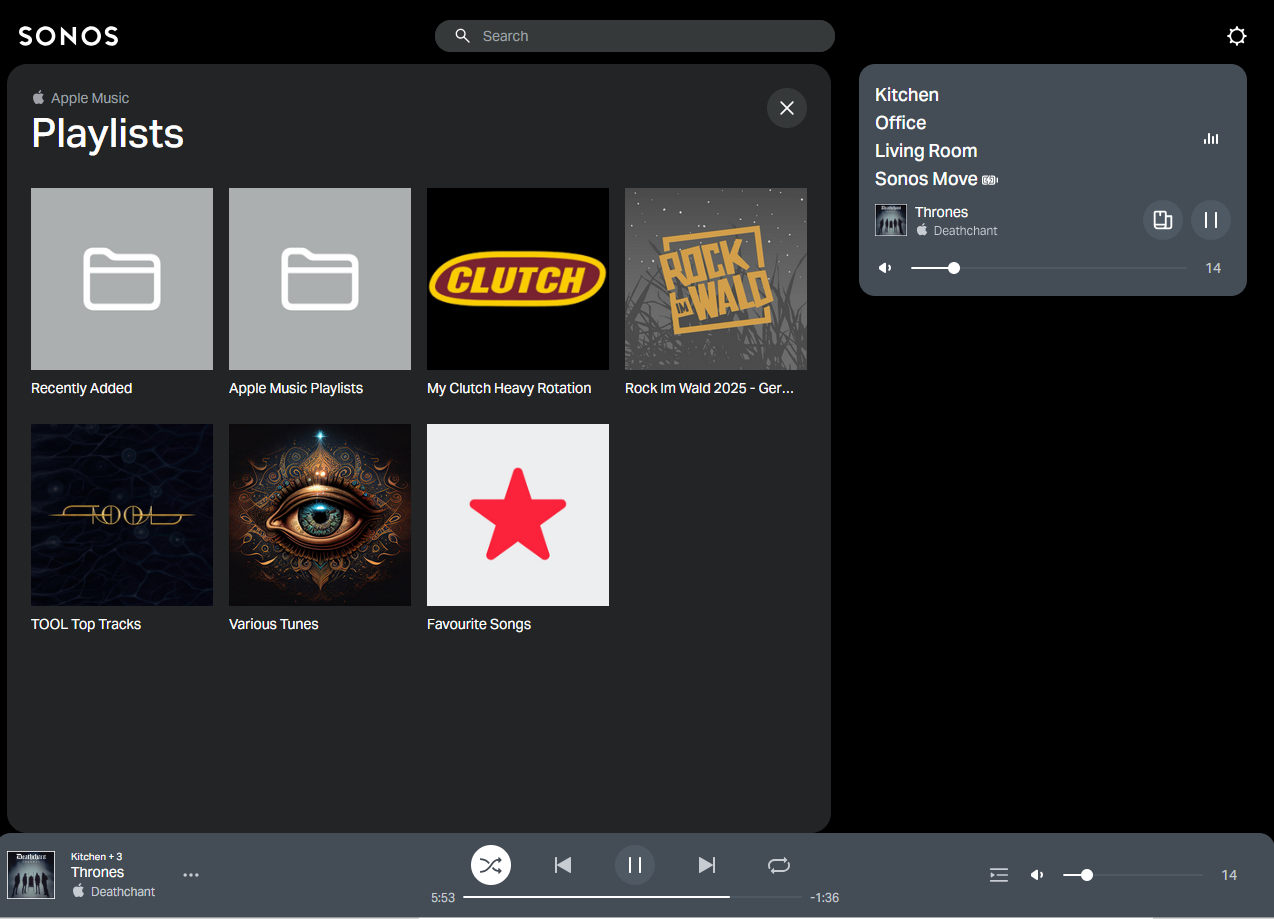Click Deathchant artist in bottom player
1274x919 pixels.
click(x=123, y=891)
